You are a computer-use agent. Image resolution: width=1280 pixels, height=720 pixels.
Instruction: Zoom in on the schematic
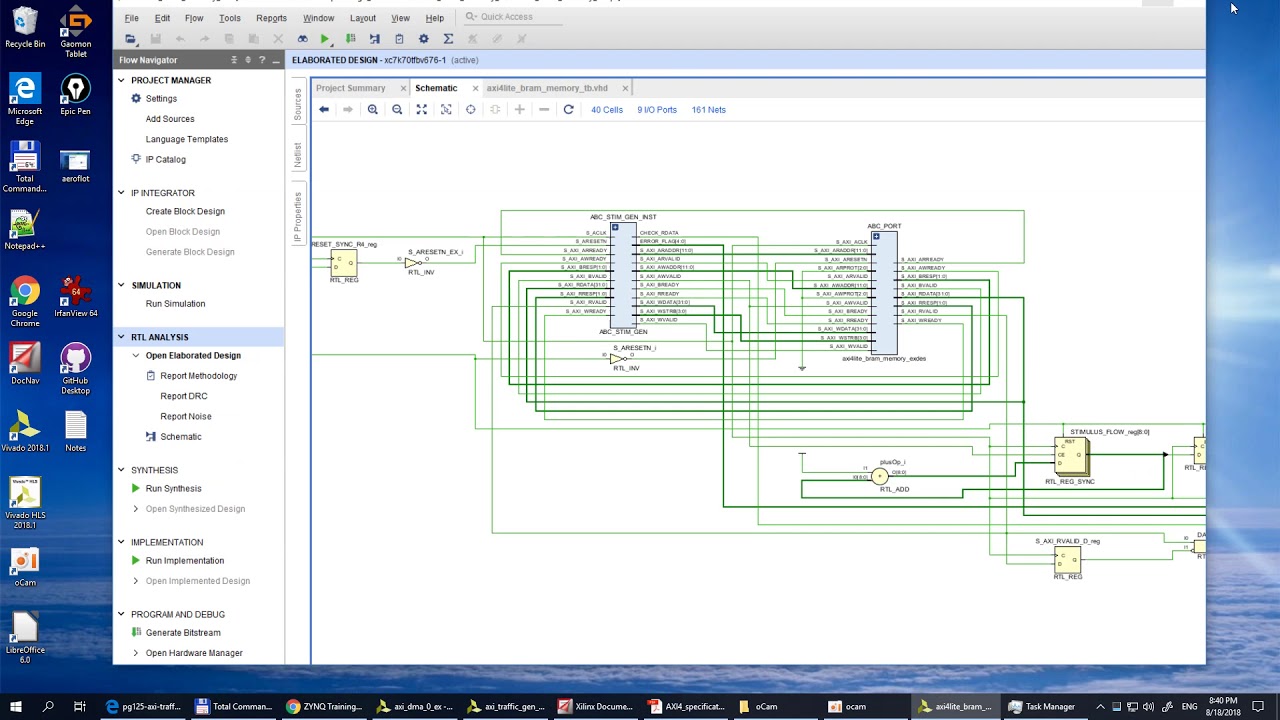373,110
